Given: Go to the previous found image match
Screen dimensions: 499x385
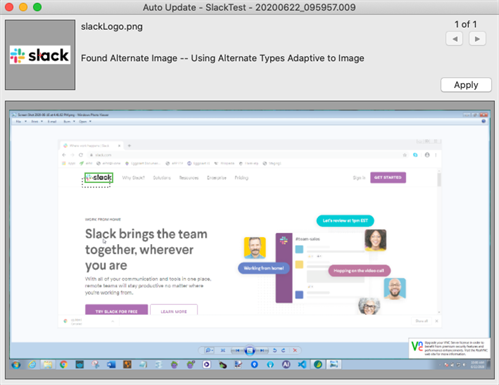Looking at the screenshot, I should [454, 39].
